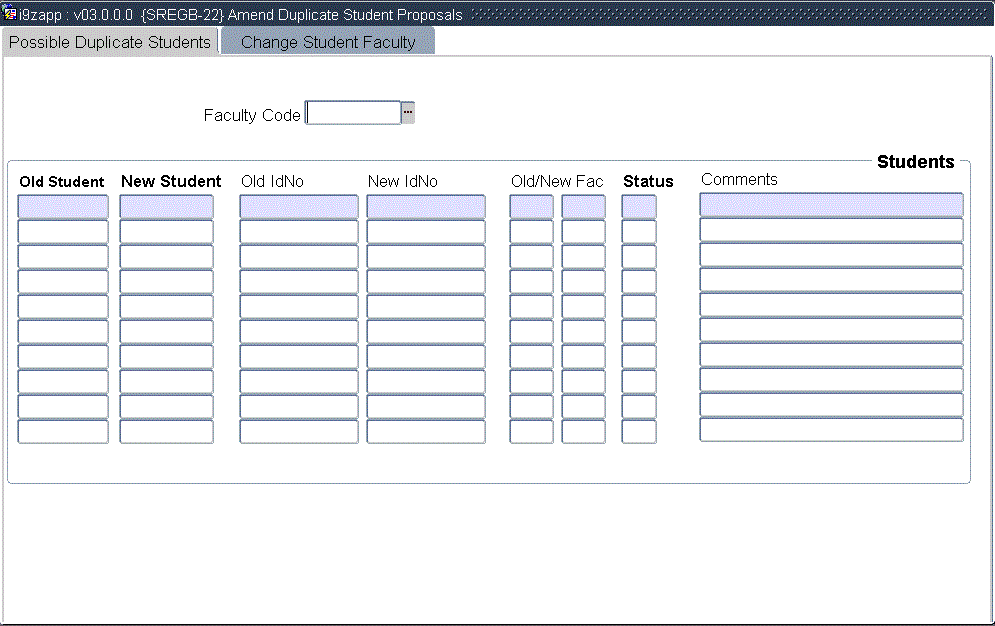The image size is (995, 626).
Task: Open the Faculty Code lookup list button
Action: pos(408,113)
